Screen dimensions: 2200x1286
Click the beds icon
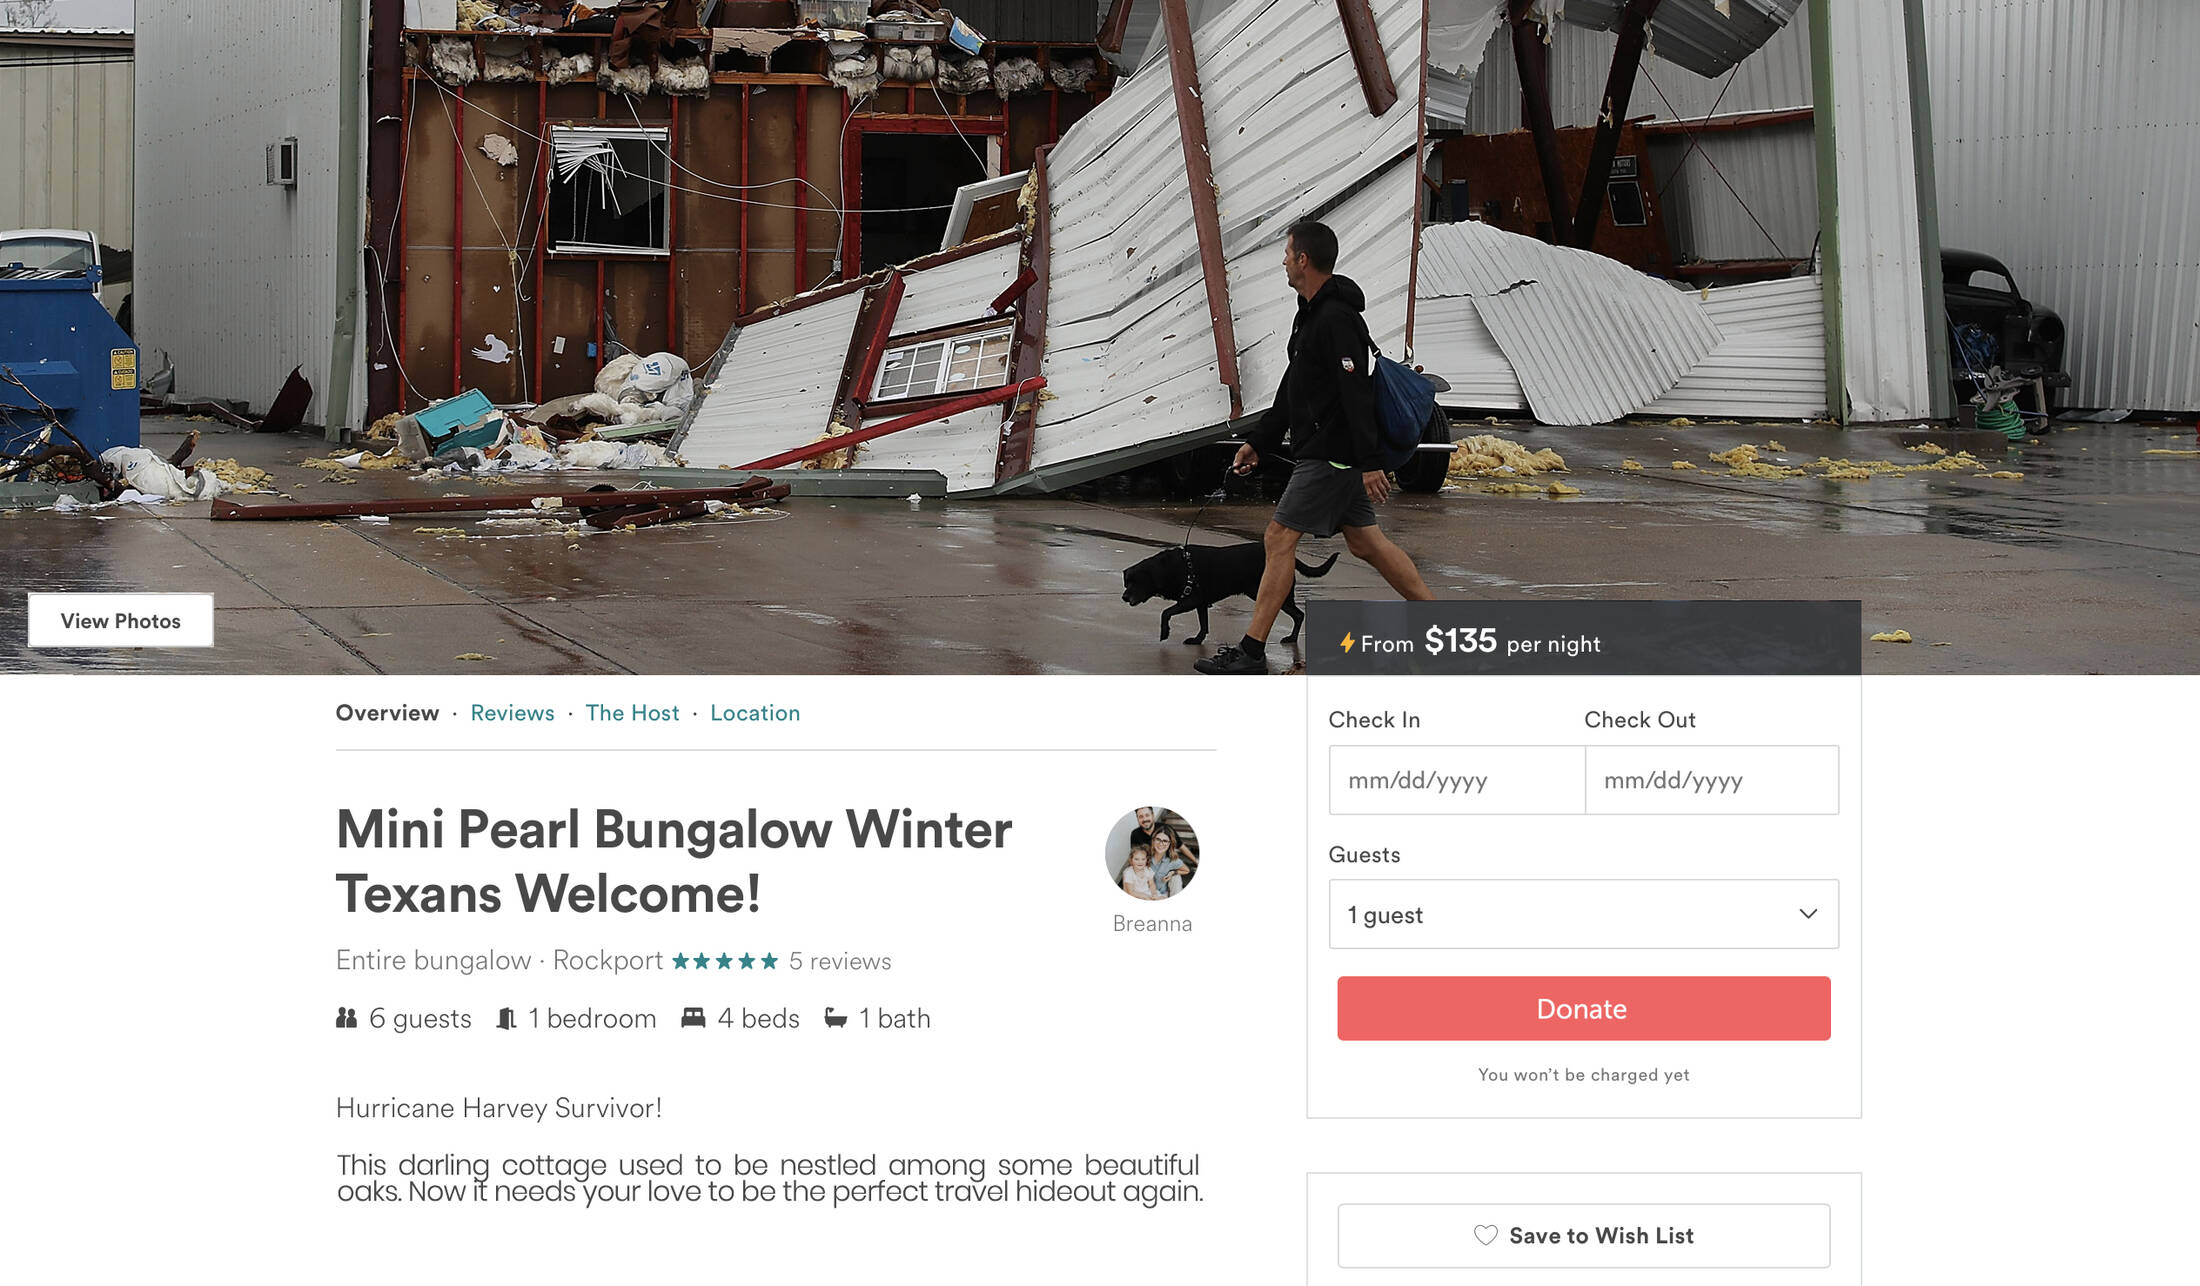(693, 1018)
